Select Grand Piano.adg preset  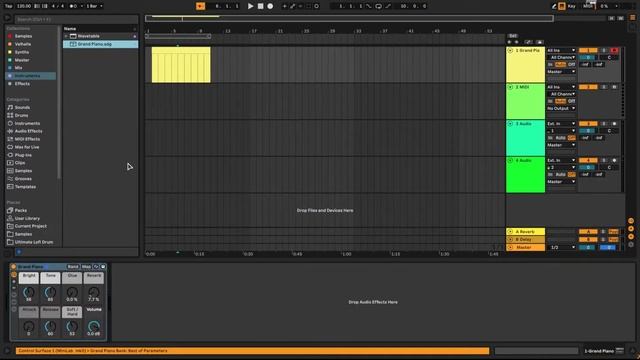click(100, 44)
